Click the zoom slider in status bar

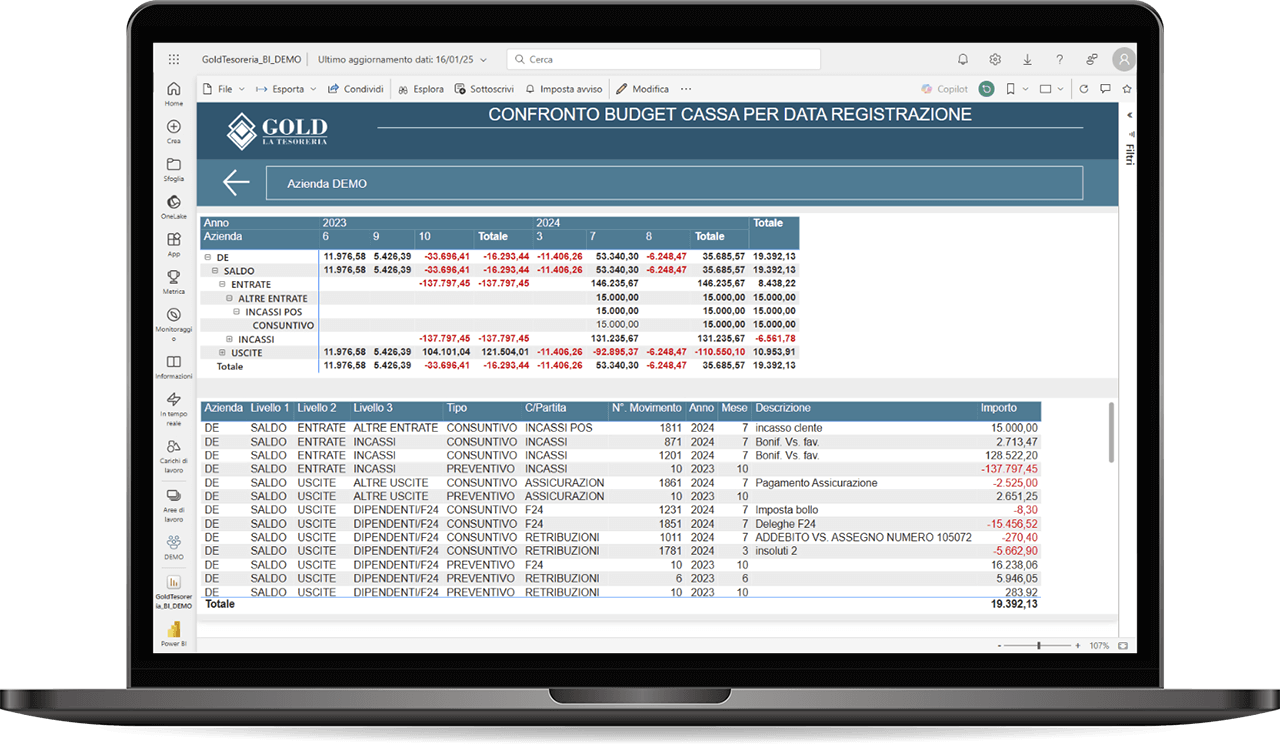1039,646
